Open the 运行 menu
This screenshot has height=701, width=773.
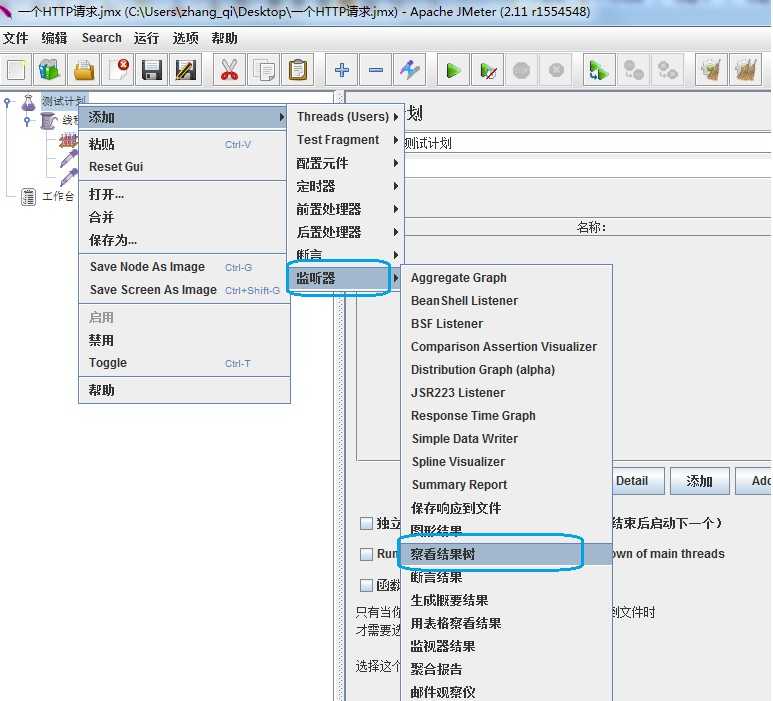(x=146, y=38)
